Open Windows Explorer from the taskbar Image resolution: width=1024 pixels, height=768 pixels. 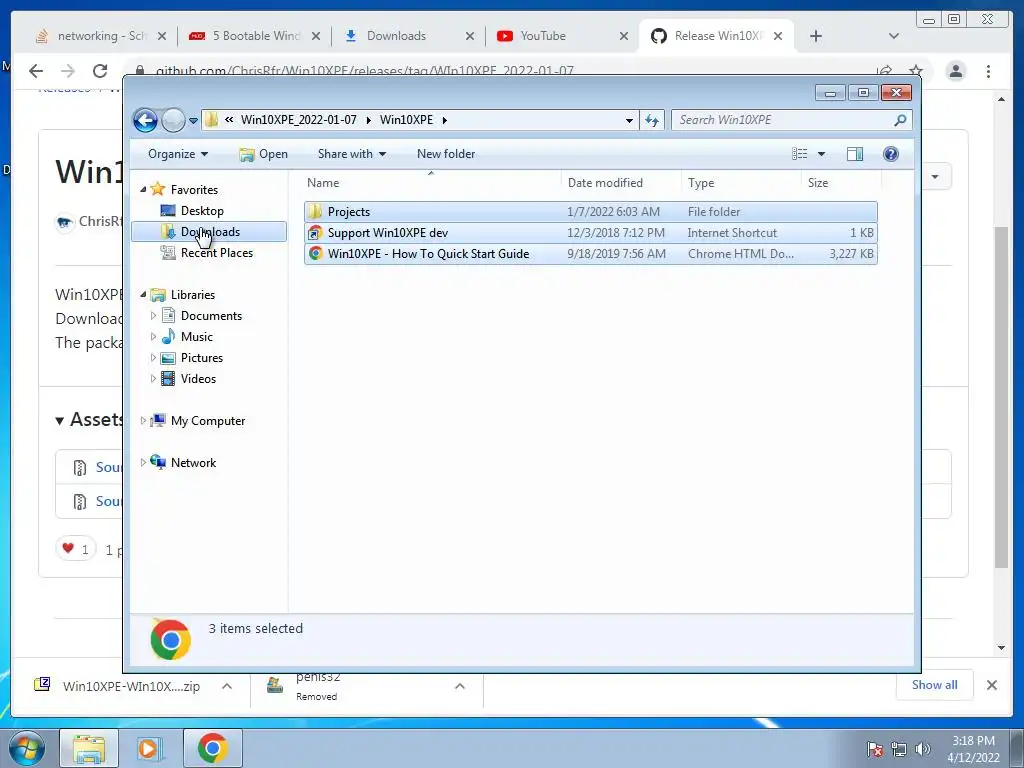tap(89, 748)
